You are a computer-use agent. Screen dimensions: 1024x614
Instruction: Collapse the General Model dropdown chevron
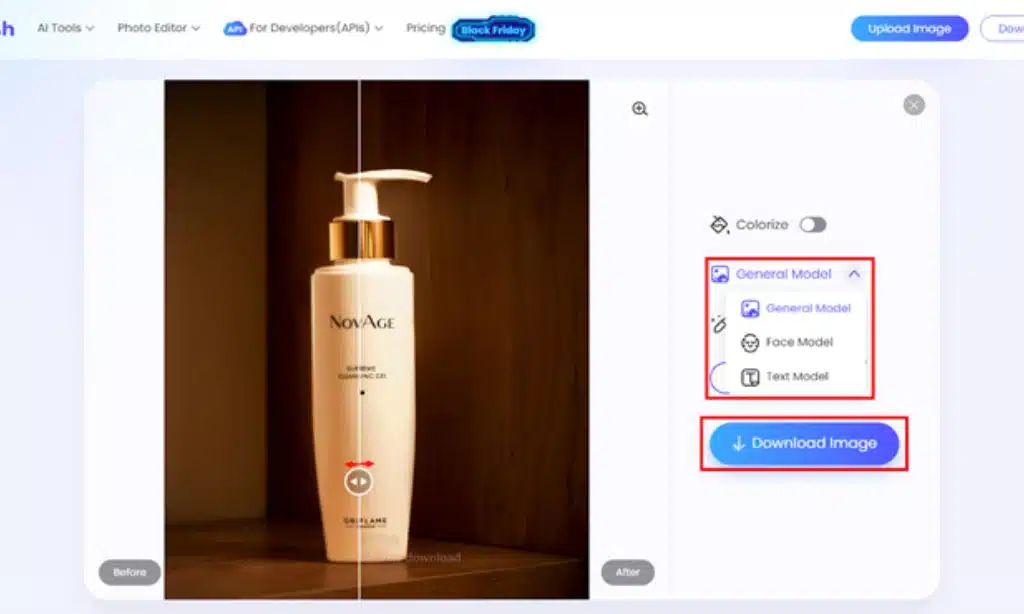854,274
